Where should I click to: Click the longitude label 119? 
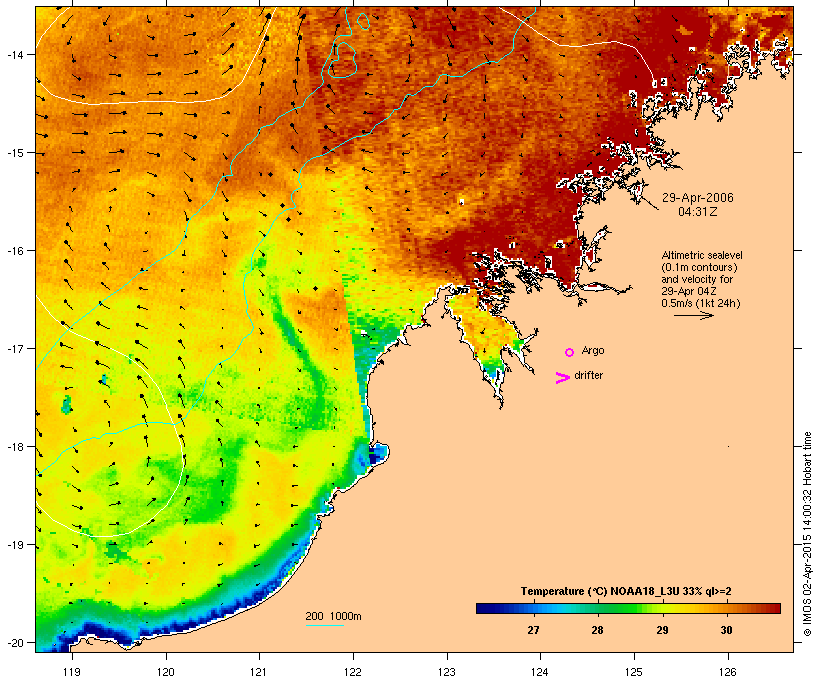pos(72,672)
